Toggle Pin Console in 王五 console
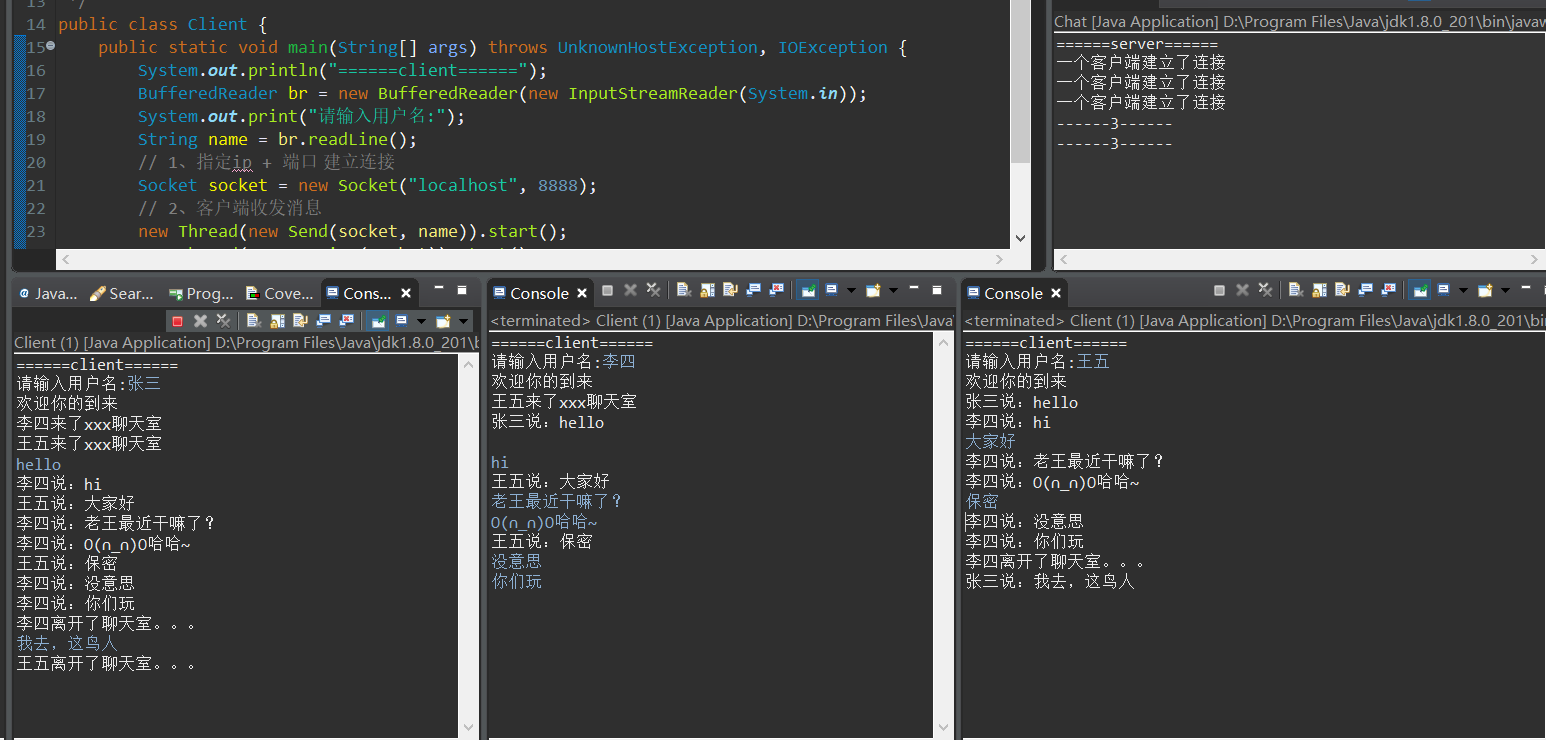This screenshot has height=740, width=1546. [x=1419, y=291]
